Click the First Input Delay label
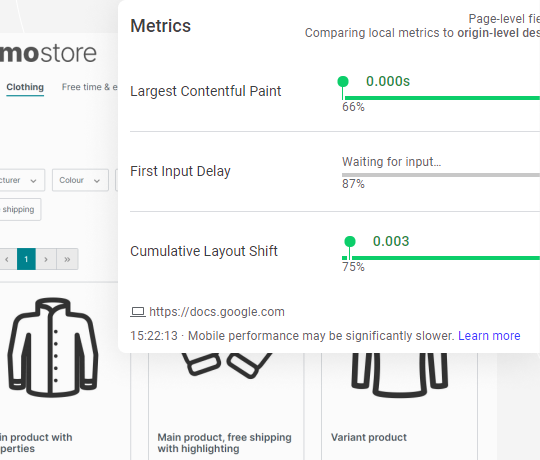 click(180, 171)
